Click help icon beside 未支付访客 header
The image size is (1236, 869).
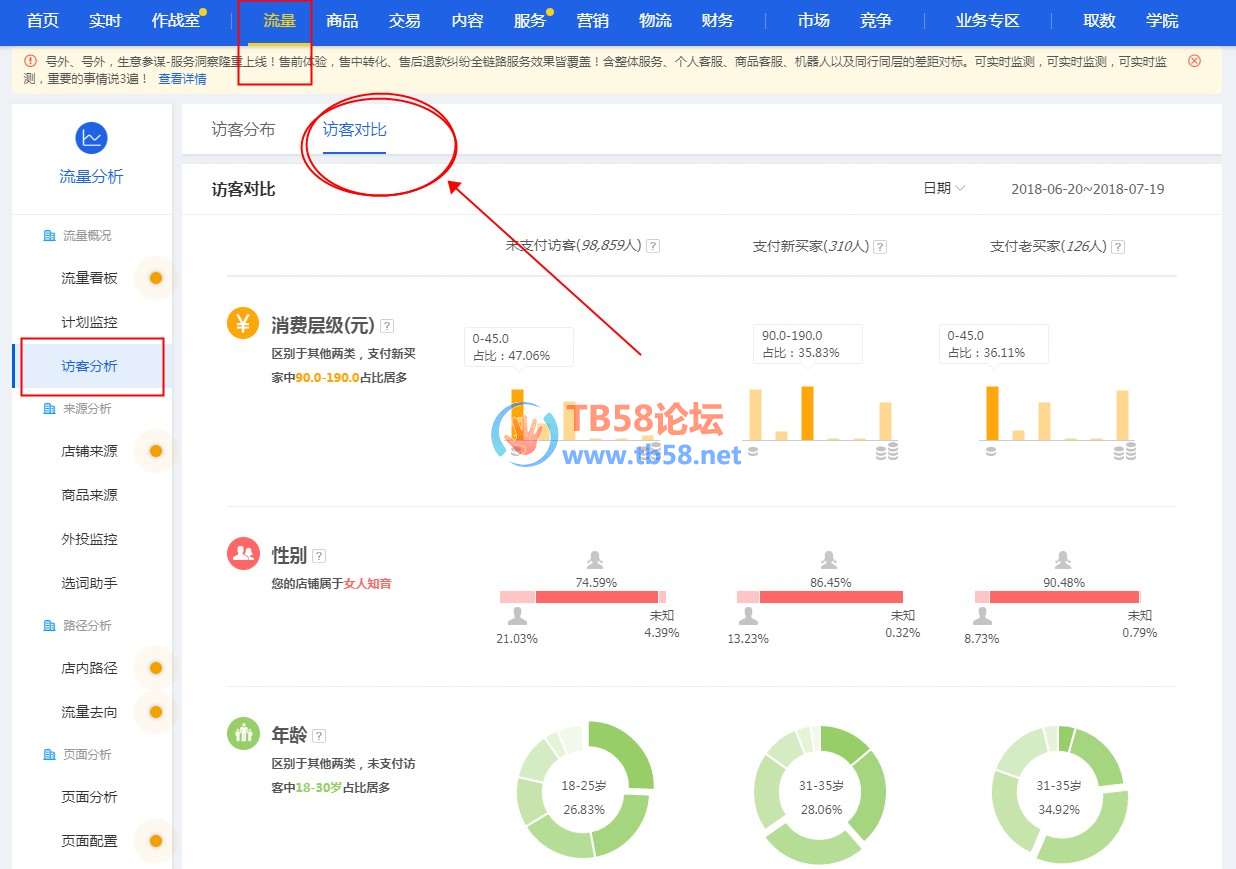click(653, 246)
